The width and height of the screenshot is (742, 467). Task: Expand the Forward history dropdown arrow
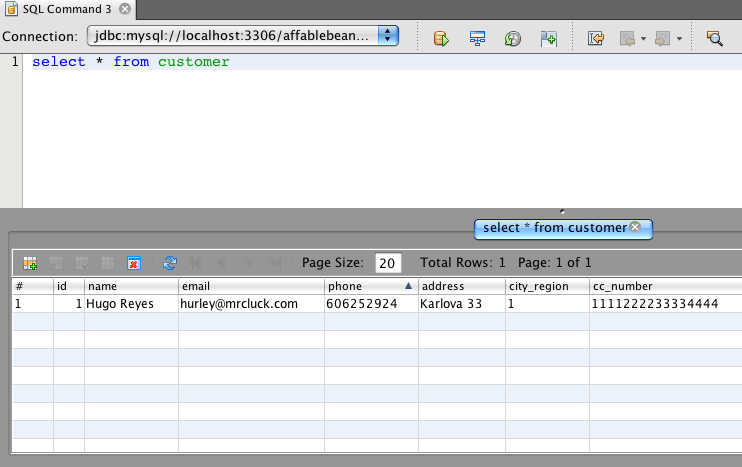coord(678,39)
